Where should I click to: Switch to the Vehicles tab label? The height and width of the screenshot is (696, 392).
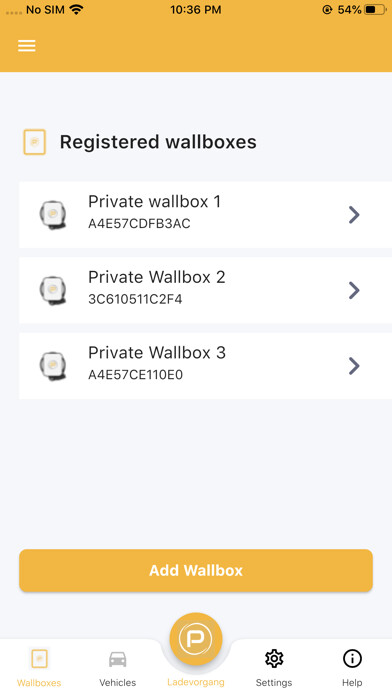[x=118, y=682]
